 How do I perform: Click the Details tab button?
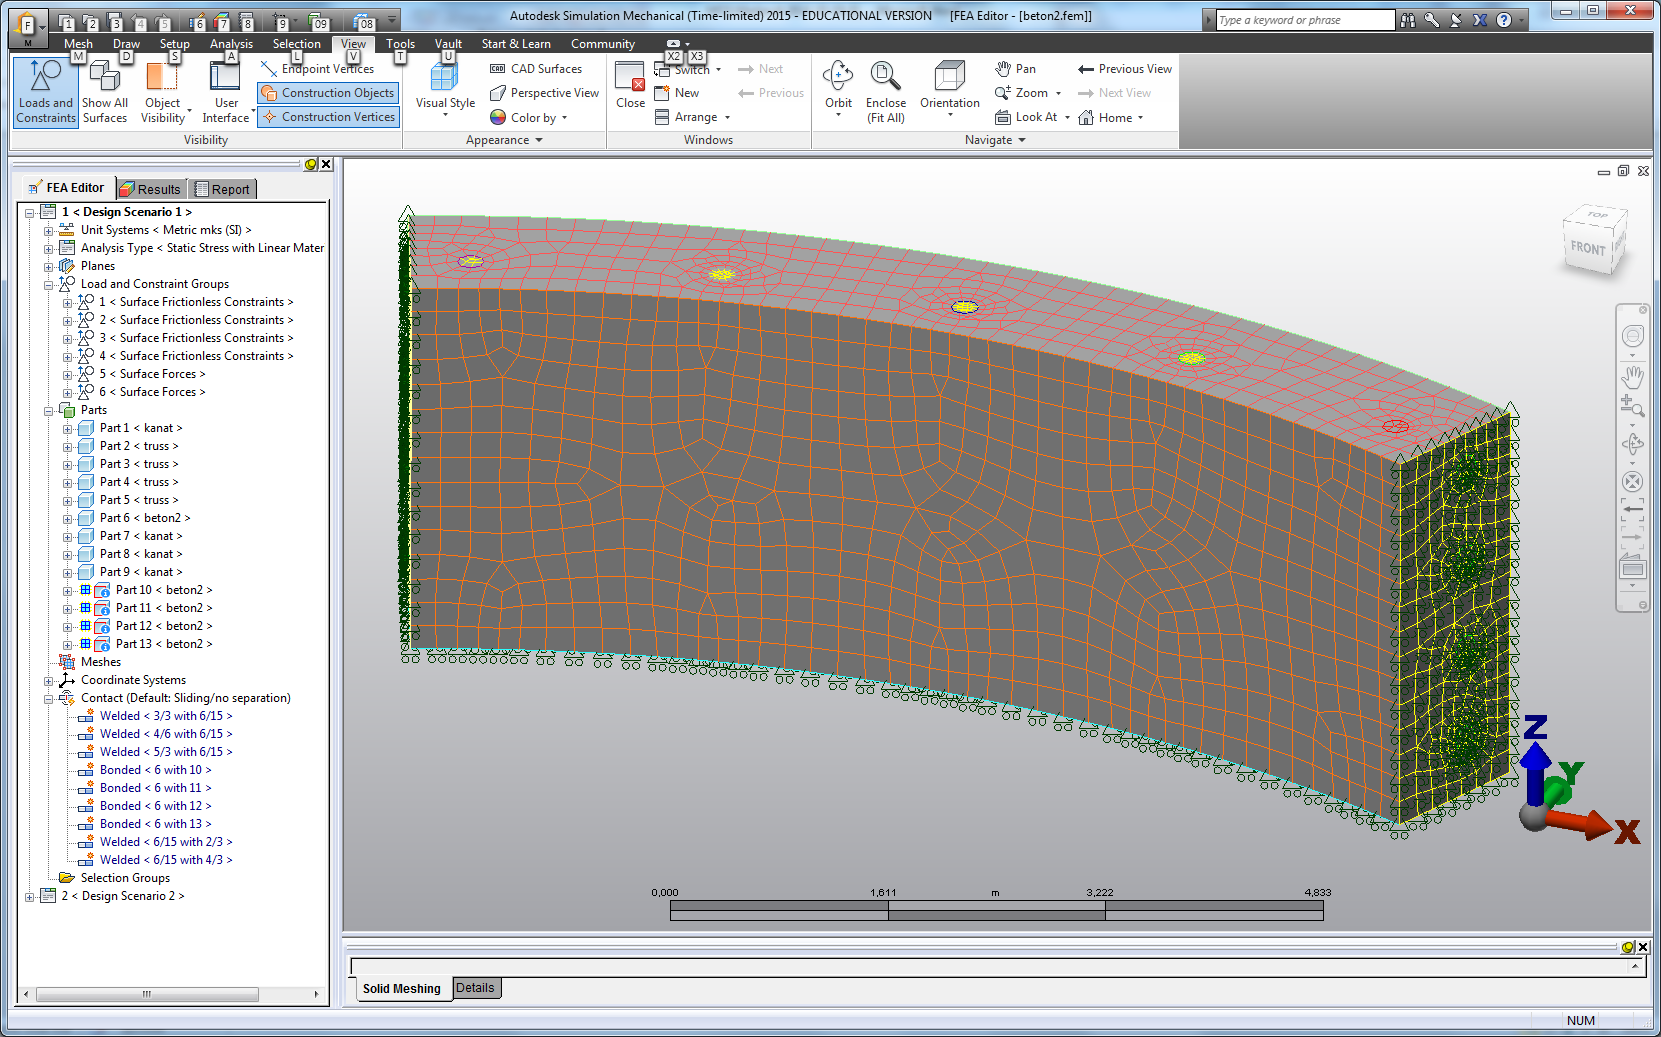[x=475, y=988]
